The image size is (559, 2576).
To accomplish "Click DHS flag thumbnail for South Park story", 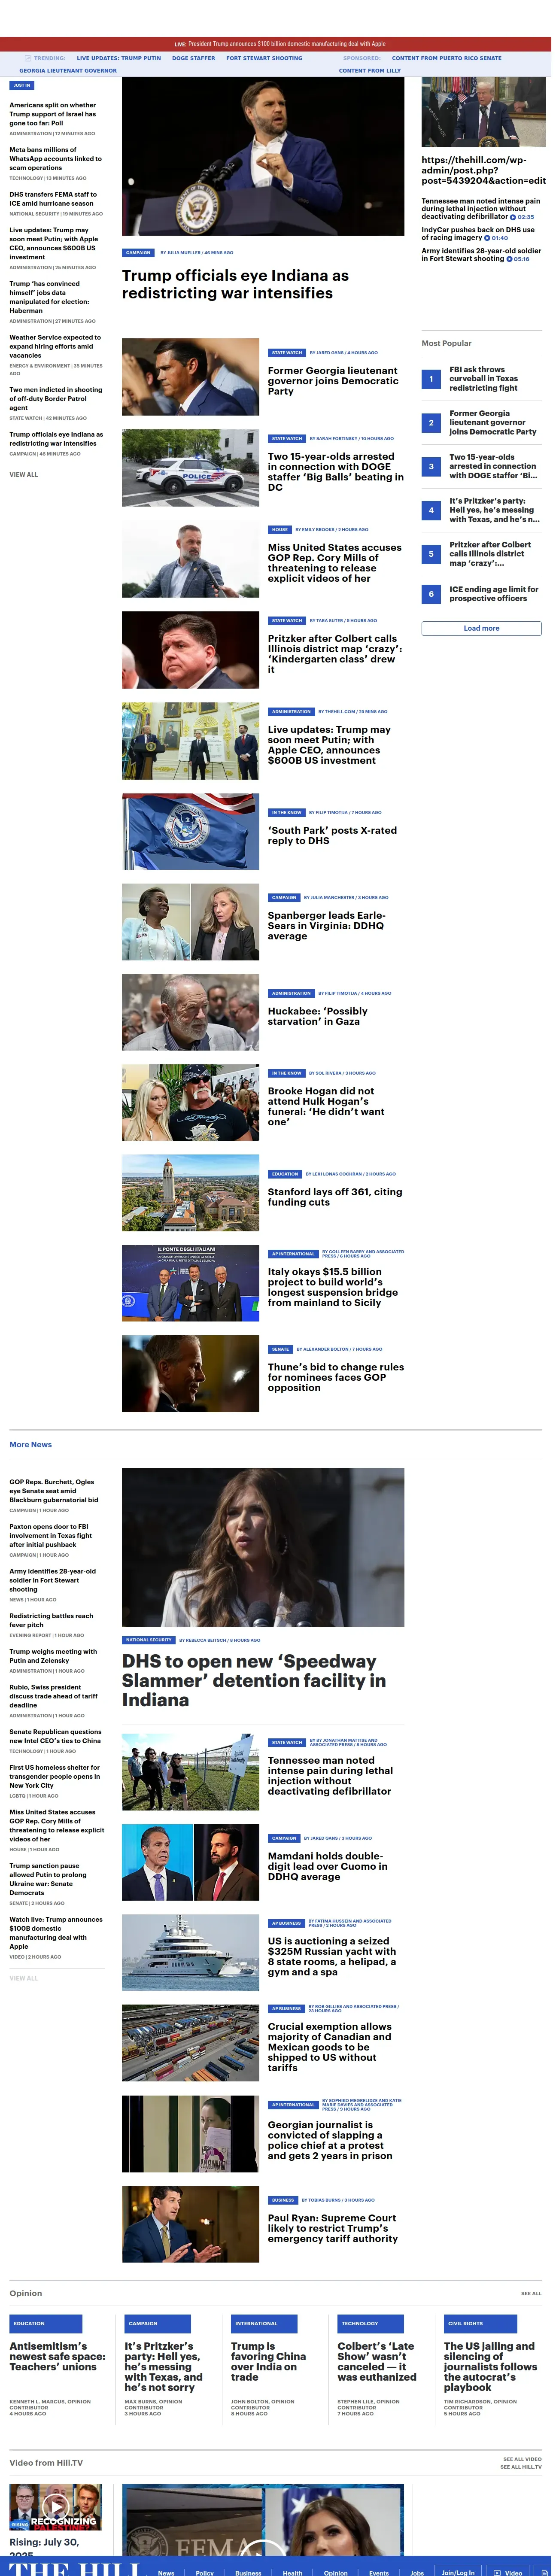I will (190, 832).
